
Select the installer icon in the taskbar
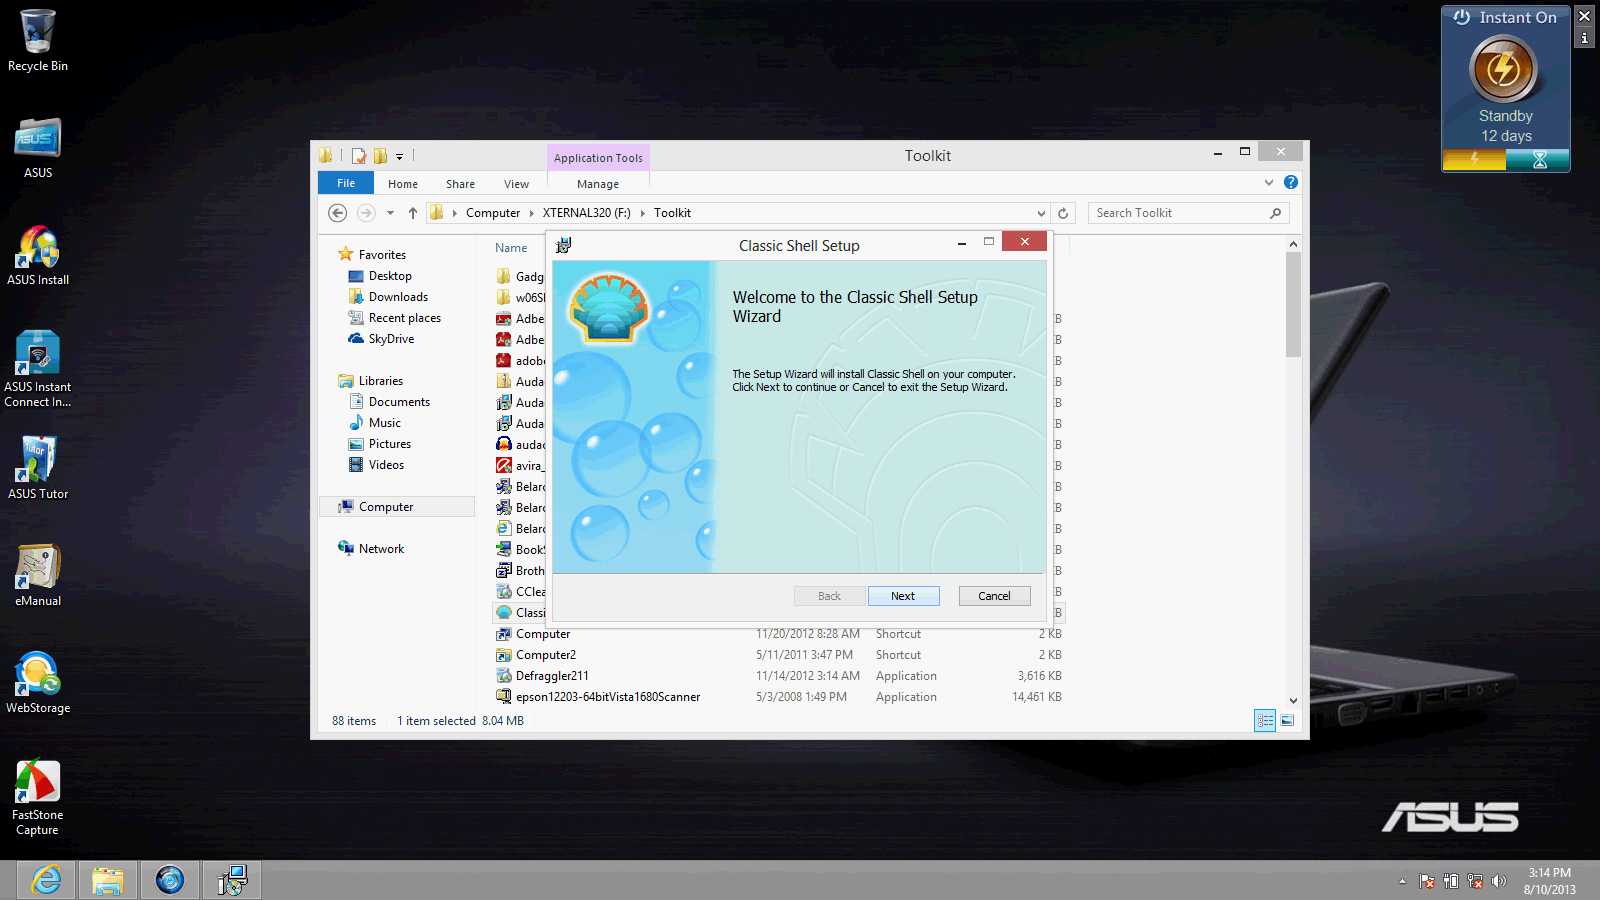[232, 880]
